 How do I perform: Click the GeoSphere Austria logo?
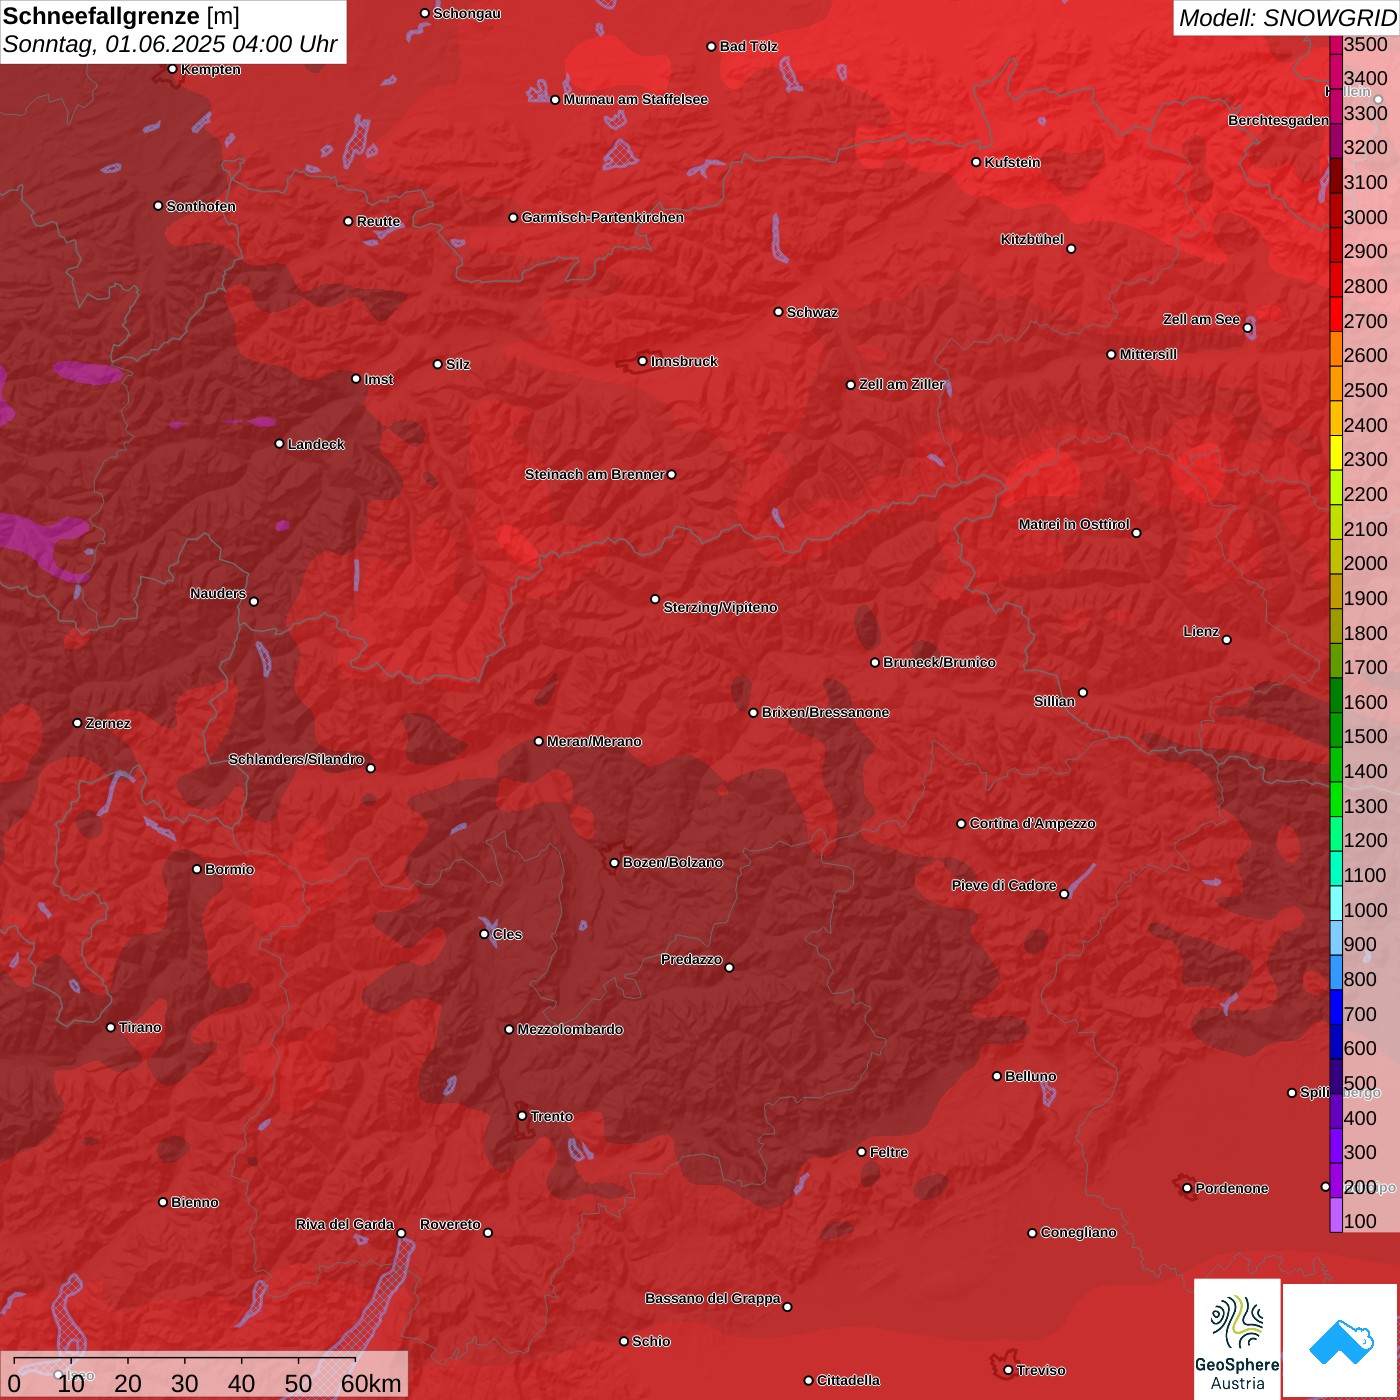tap(1237, 1339)
